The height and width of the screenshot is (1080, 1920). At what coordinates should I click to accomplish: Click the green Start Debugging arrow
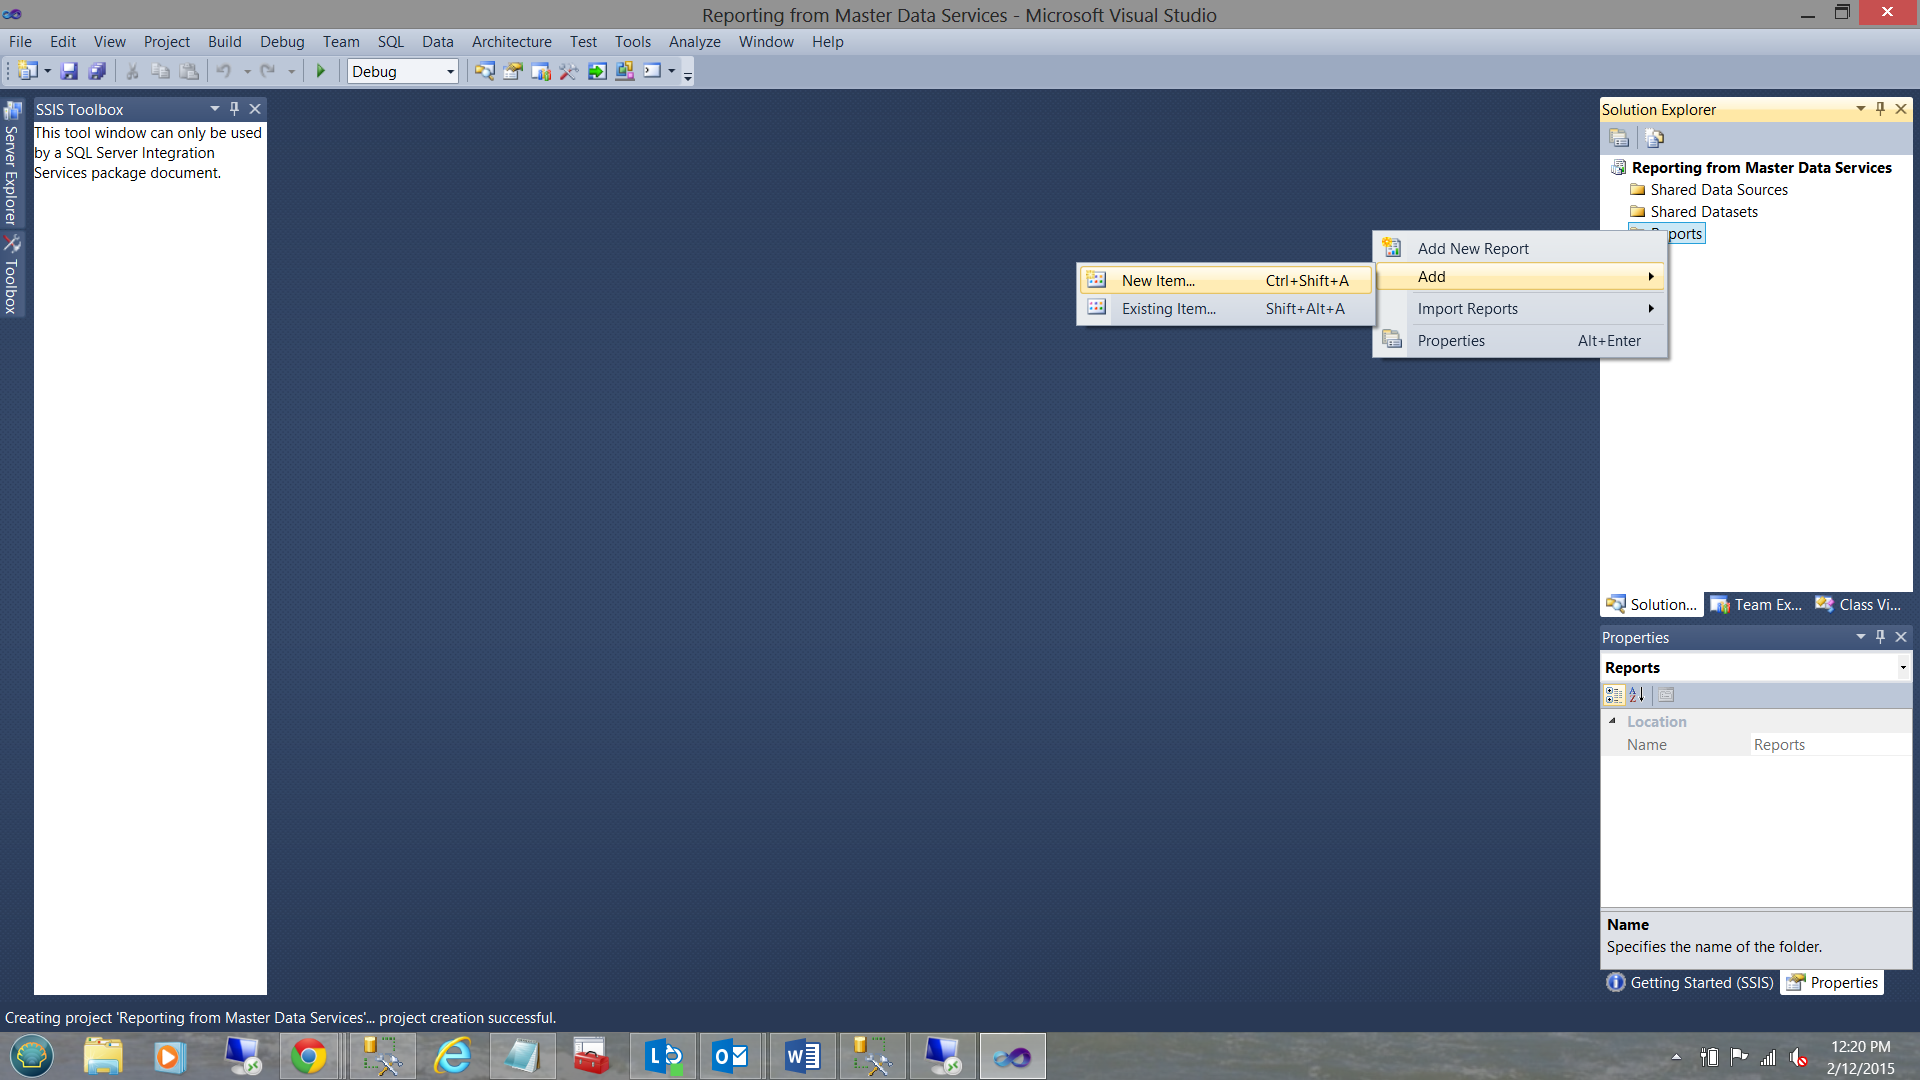(321, 71)
